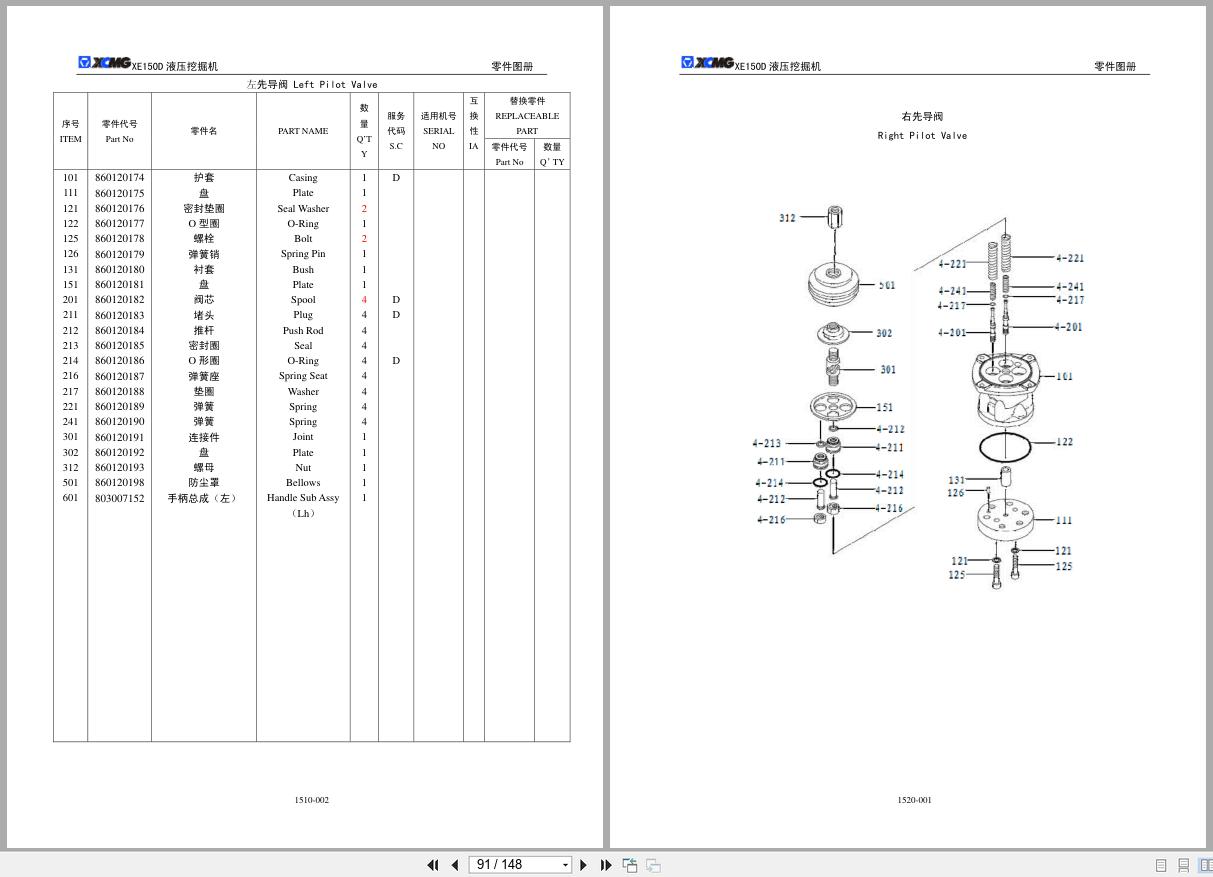Click the Part No column header beside ITEM
Screen dimensions: 1213x877
(x=120, y=139)
